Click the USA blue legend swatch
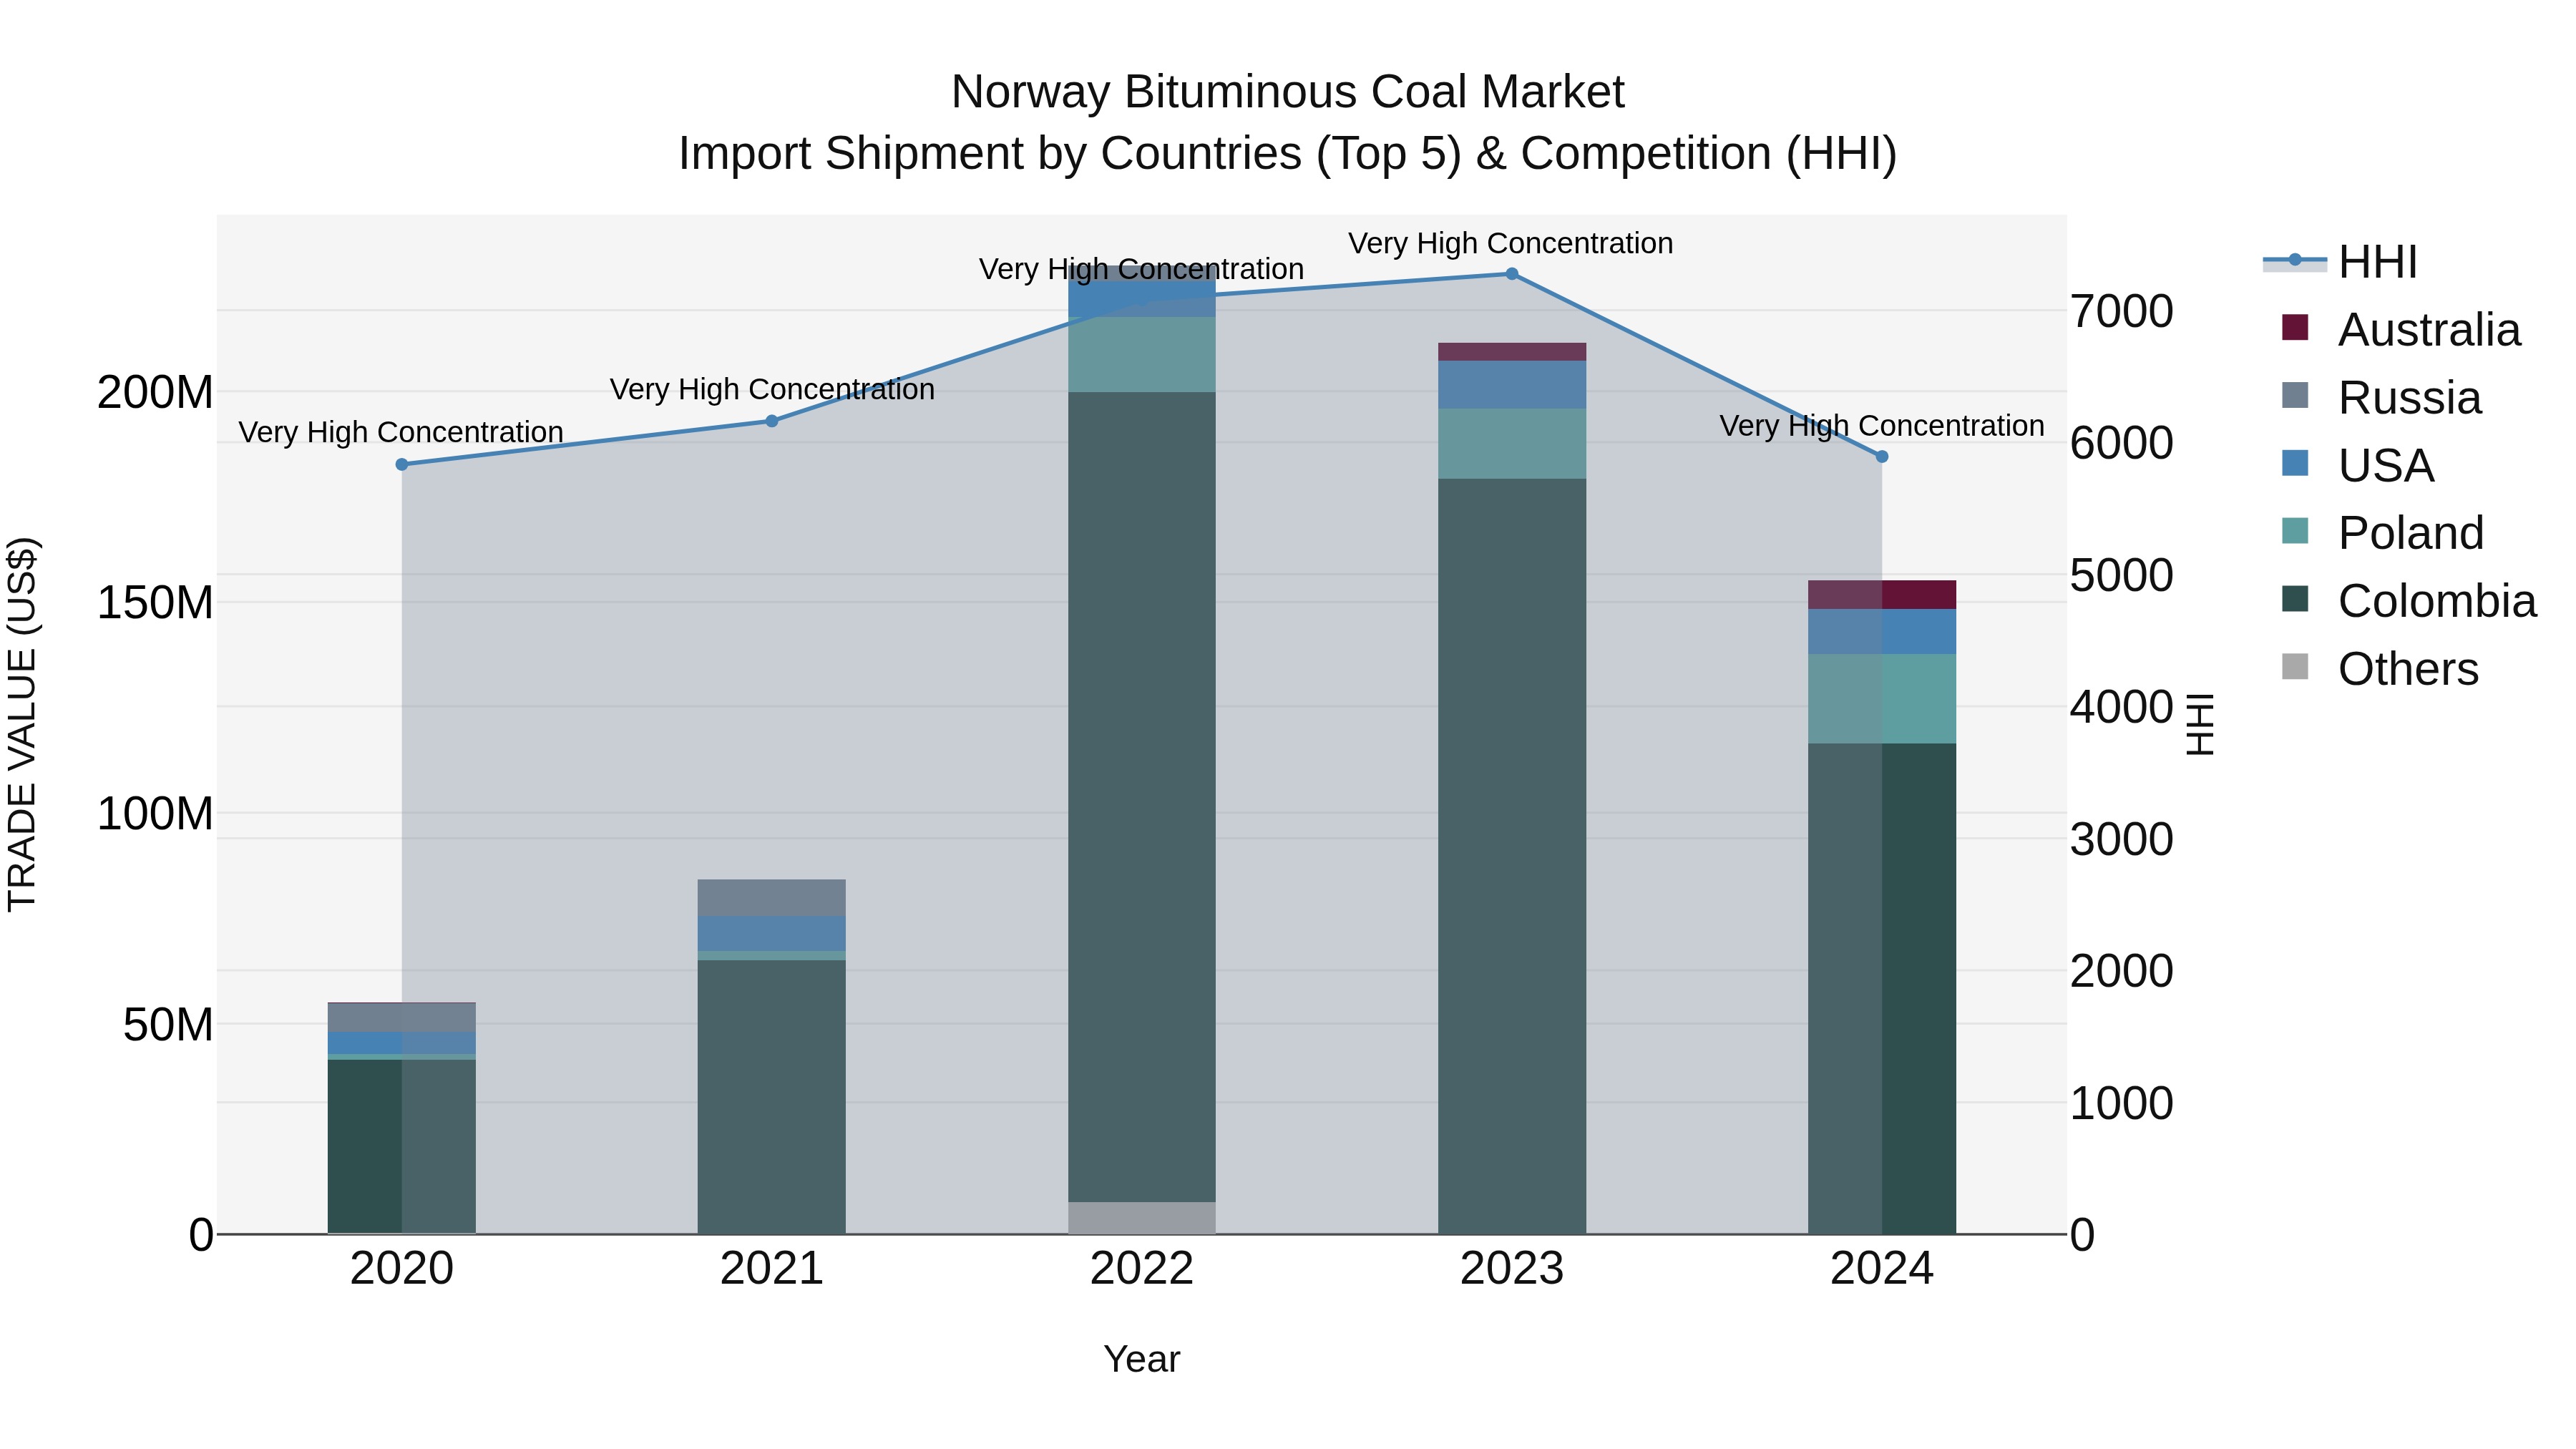Screen dimensions: 2576x1449 2295,463
